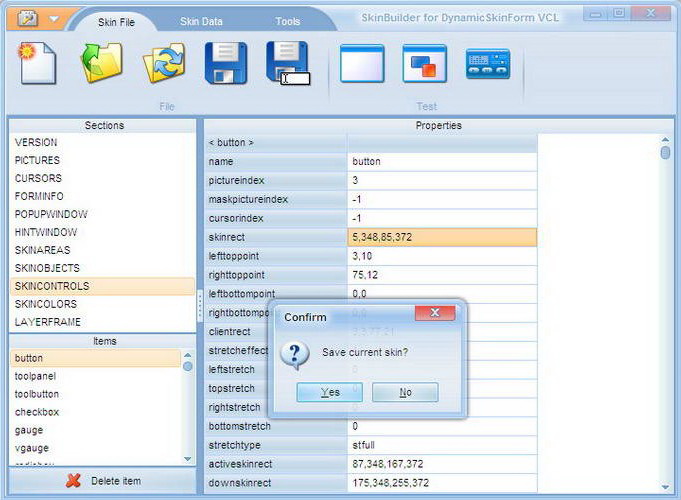Edit the name value field 'button'
This screenshot has height=500, width=681.
tap(442, 162)
